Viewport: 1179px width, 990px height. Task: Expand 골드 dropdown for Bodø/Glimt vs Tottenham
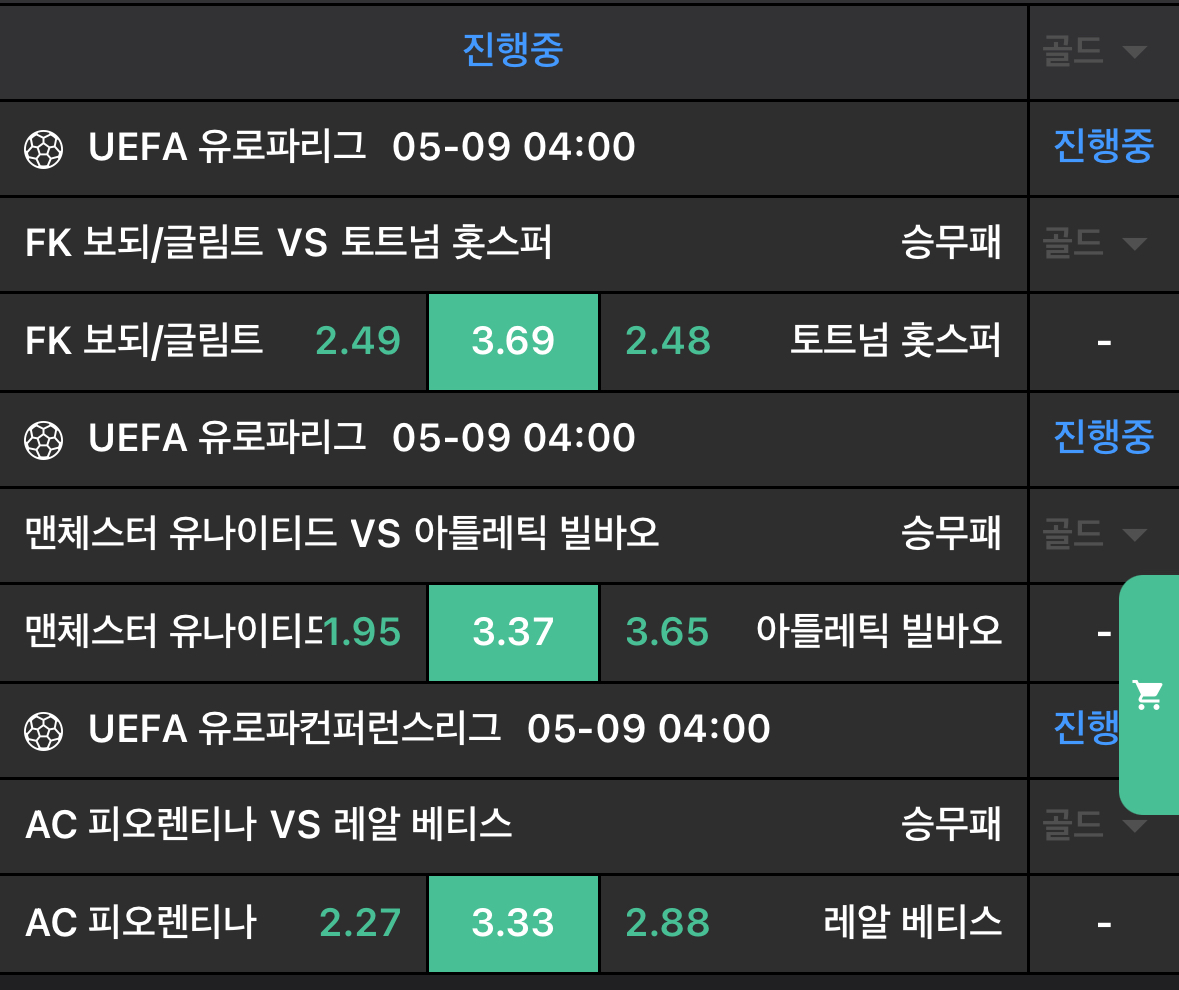1093,243
